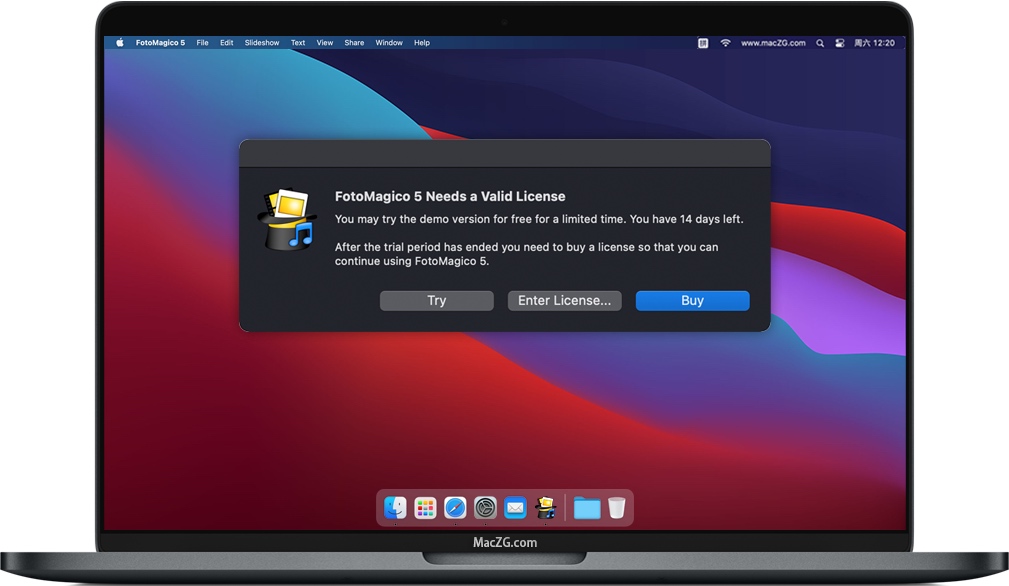Screen dimensions: 1009x586
Task: Click the Try button
Action: [437, 300]
